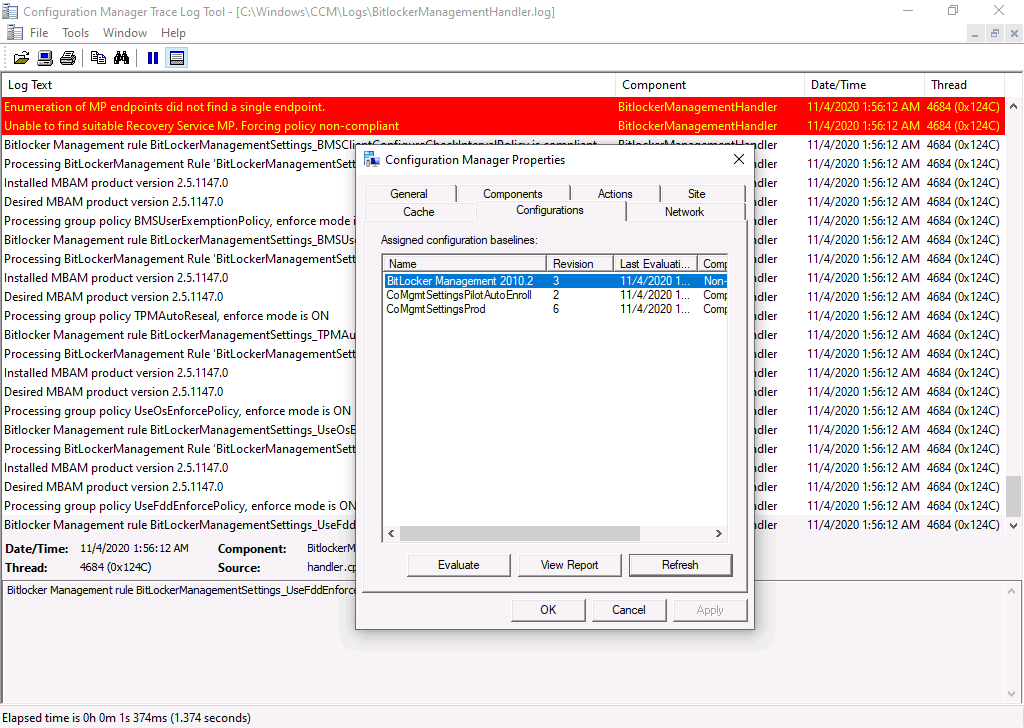Select 'Processing group policy UseFddEnforcePolicy' line

coord(180,506)
